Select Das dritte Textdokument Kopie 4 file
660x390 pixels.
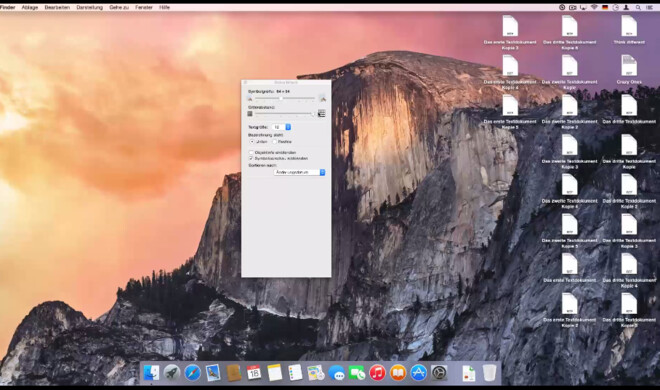629,271
